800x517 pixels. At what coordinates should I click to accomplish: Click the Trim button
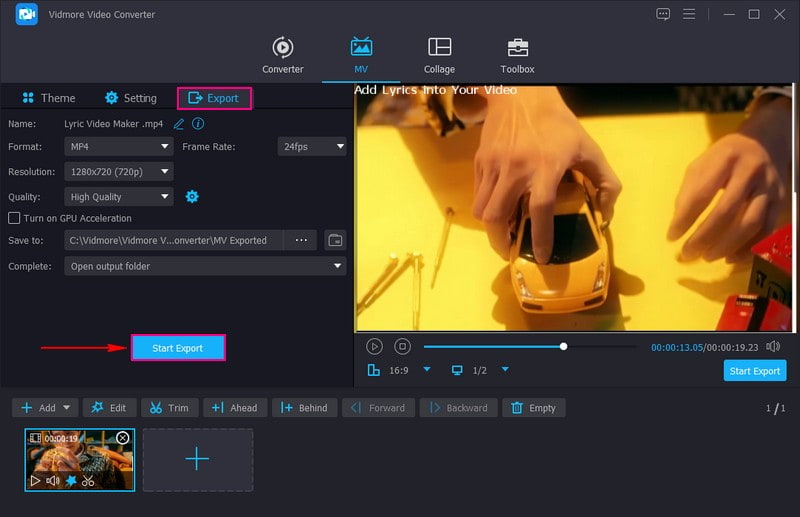click(x=167, y=408)
